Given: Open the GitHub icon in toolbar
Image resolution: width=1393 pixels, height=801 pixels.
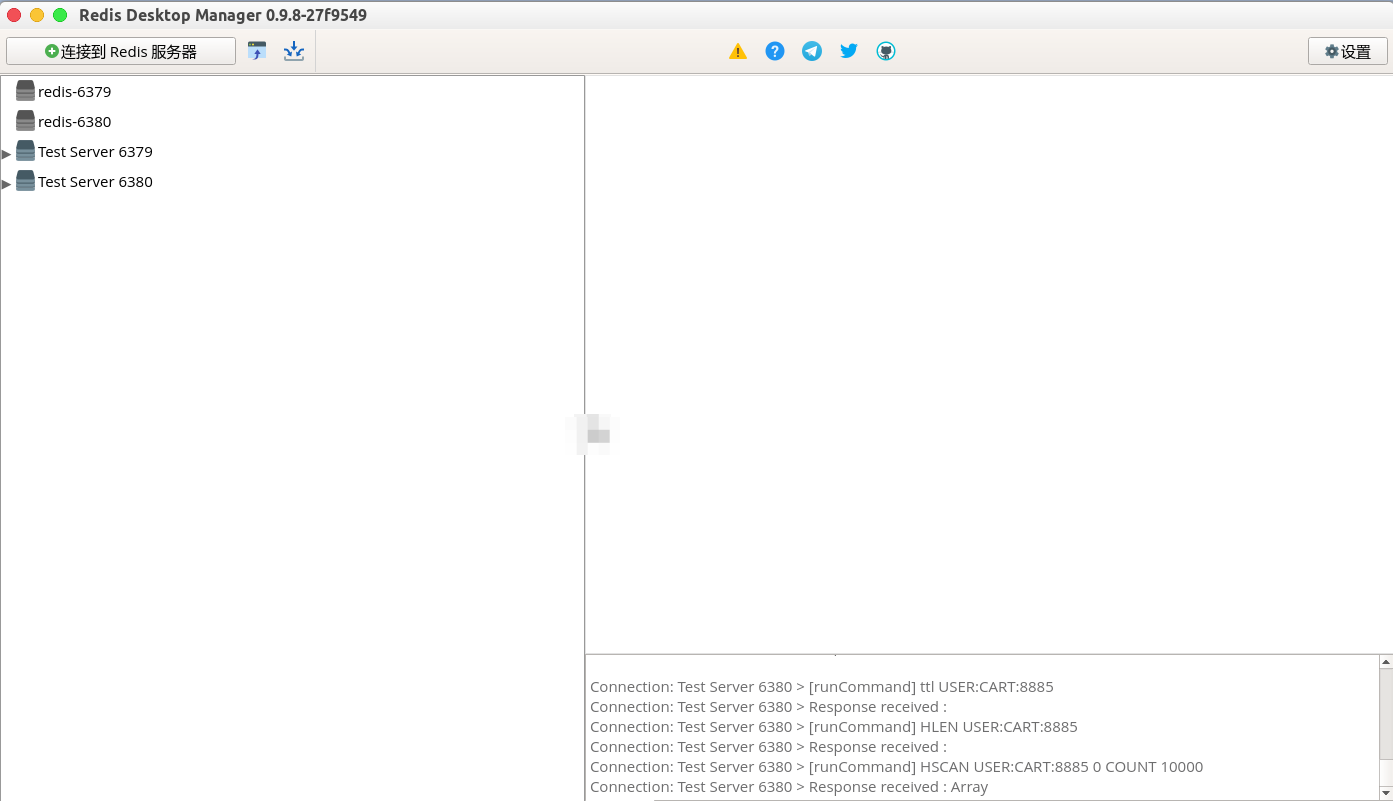Looking at the screenshot, I should [x=886, y=51].
